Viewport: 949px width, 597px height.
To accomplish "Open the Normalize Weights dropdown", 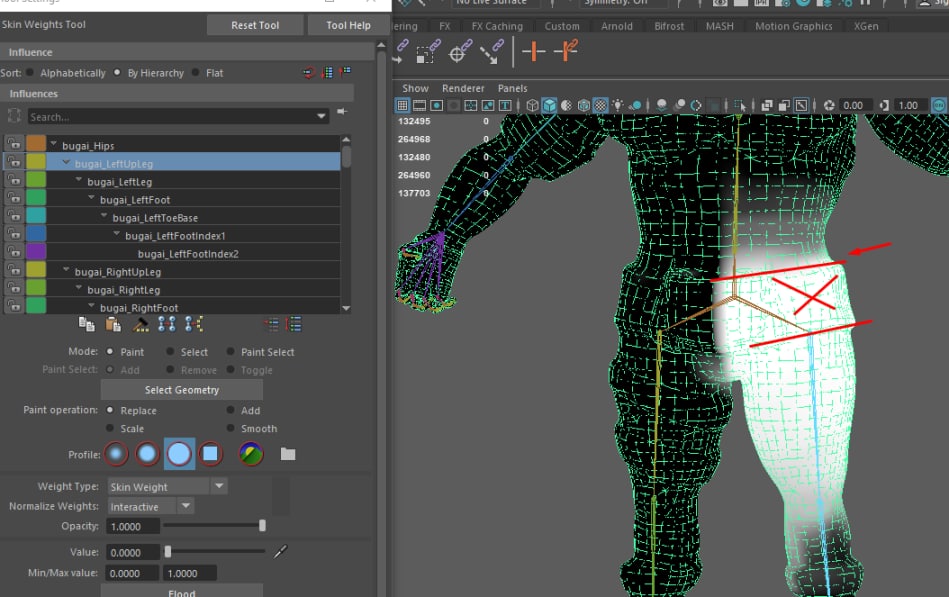I will [x=186, y=506].
